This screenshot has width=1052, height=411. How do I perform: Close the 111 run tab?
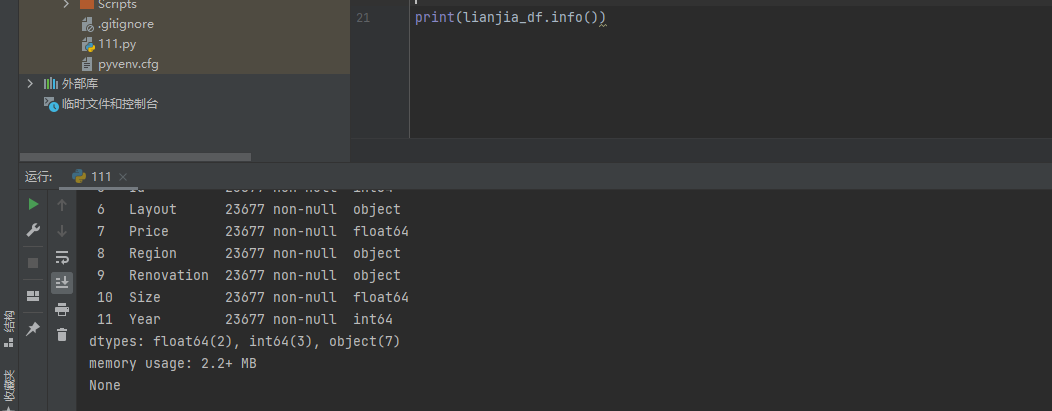coord(124,177)
